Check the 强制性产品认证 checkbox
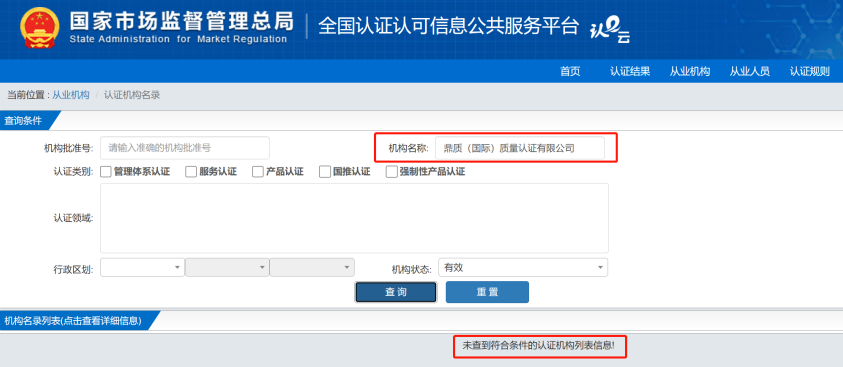Image resolution: width=843 pixels, height=367 pixels. click(x=391, y=172)
